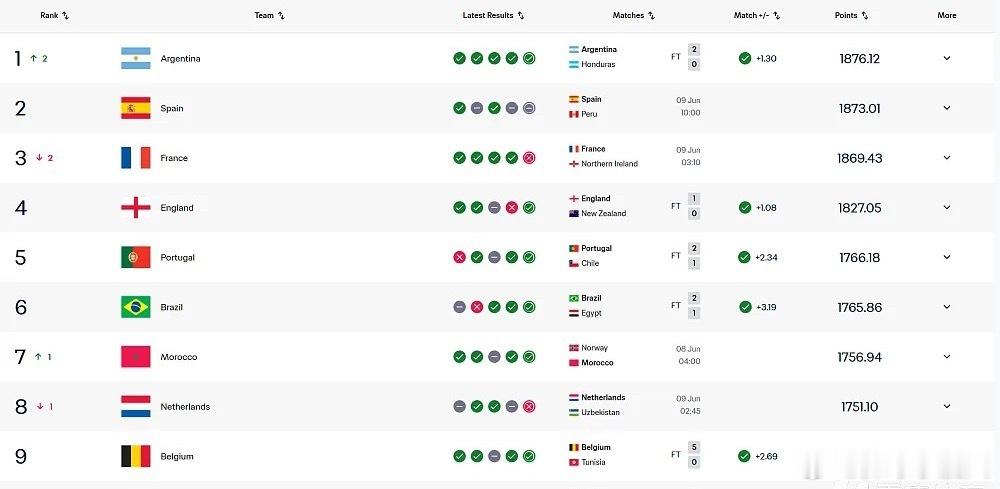1000x489 pixels.
Task: Expand Netherlands row details chevron
Action: 946,406
